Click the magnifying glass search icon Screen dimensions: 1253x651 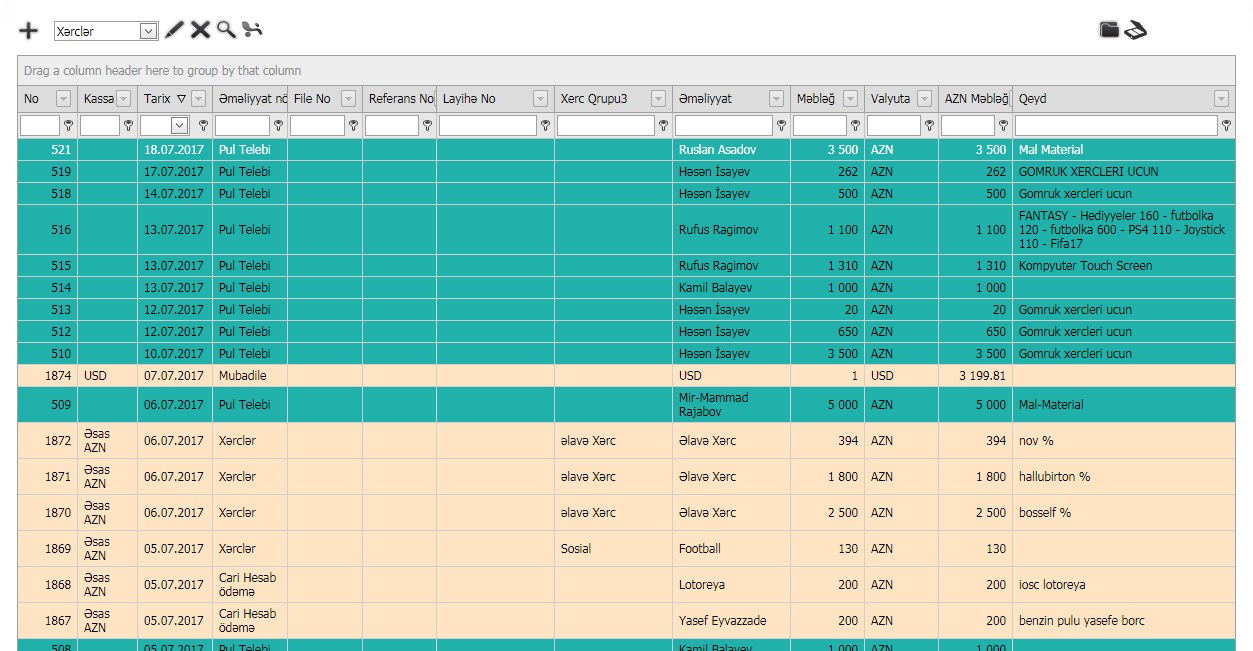pyautogui.click(x=226, y=30)
